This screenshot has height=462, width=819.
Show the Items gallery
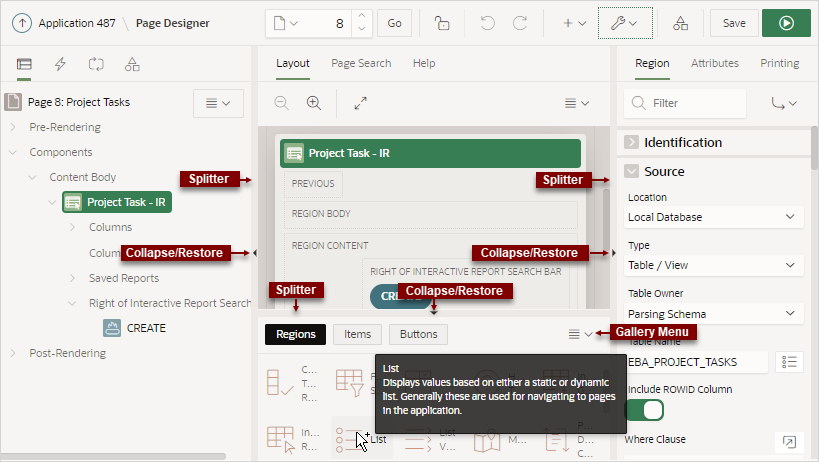tap(357, 334)
